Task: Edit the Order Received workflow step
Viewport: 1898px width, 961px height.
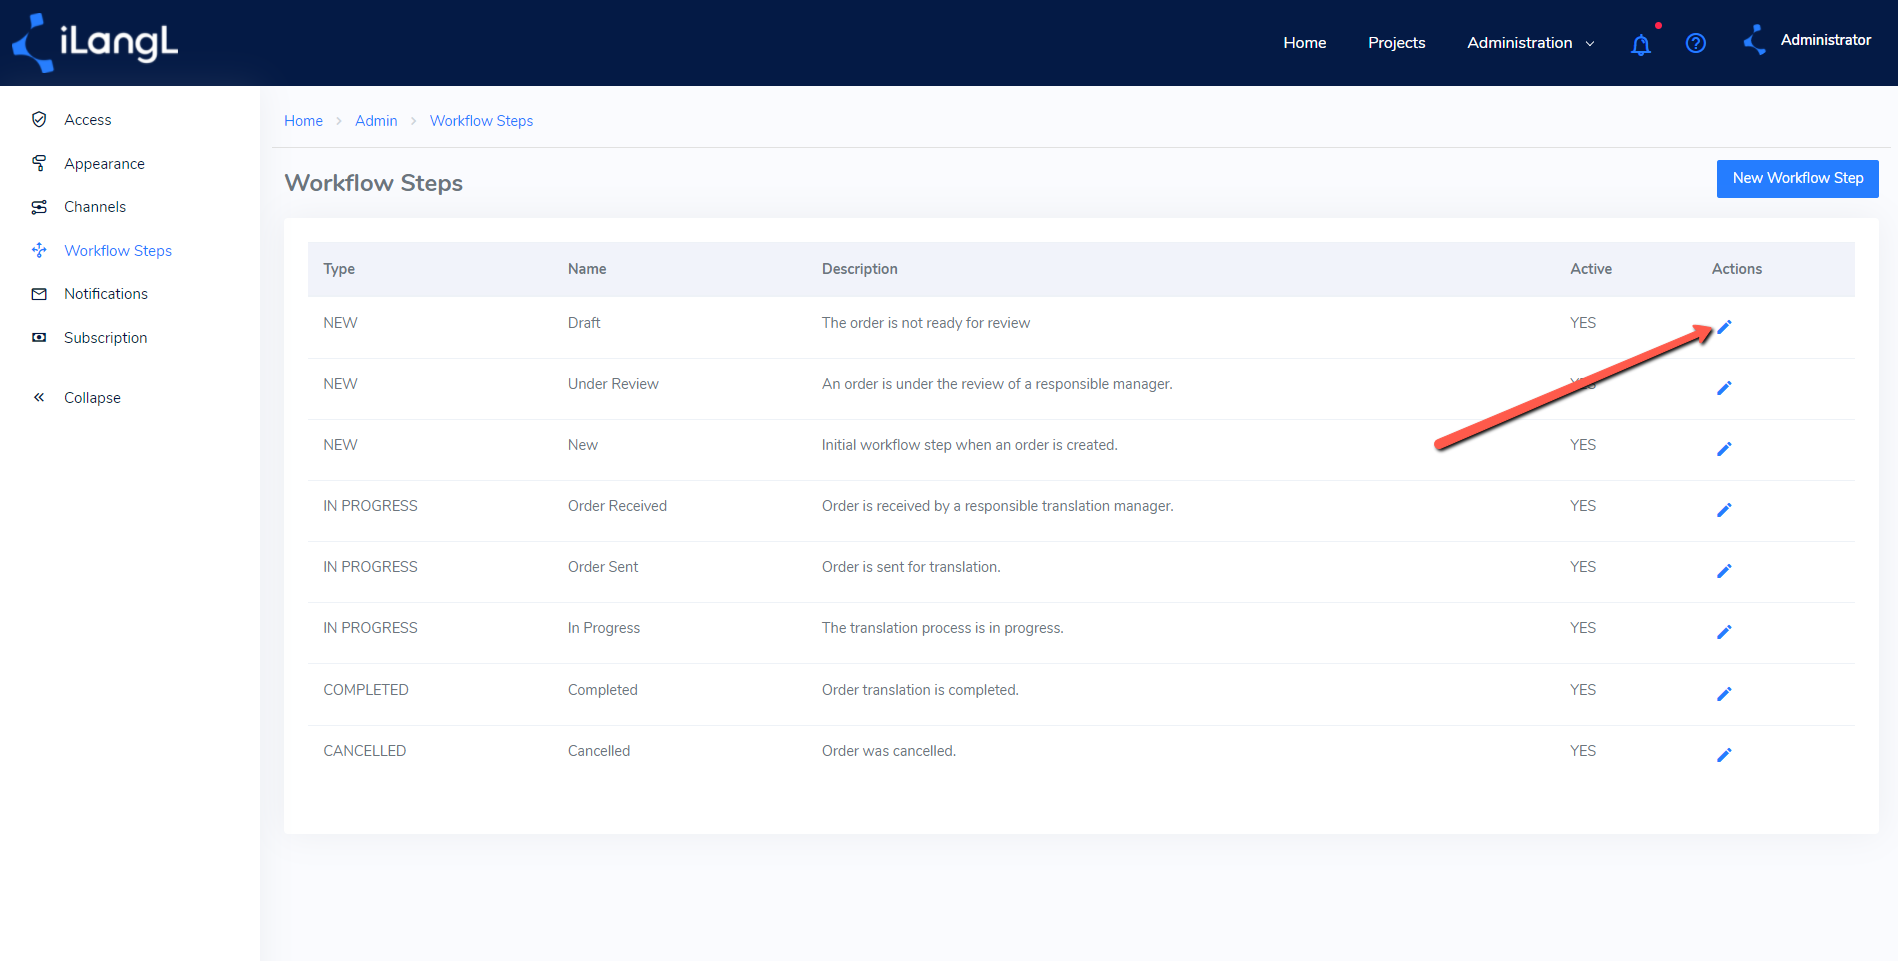Action: 1724,510
